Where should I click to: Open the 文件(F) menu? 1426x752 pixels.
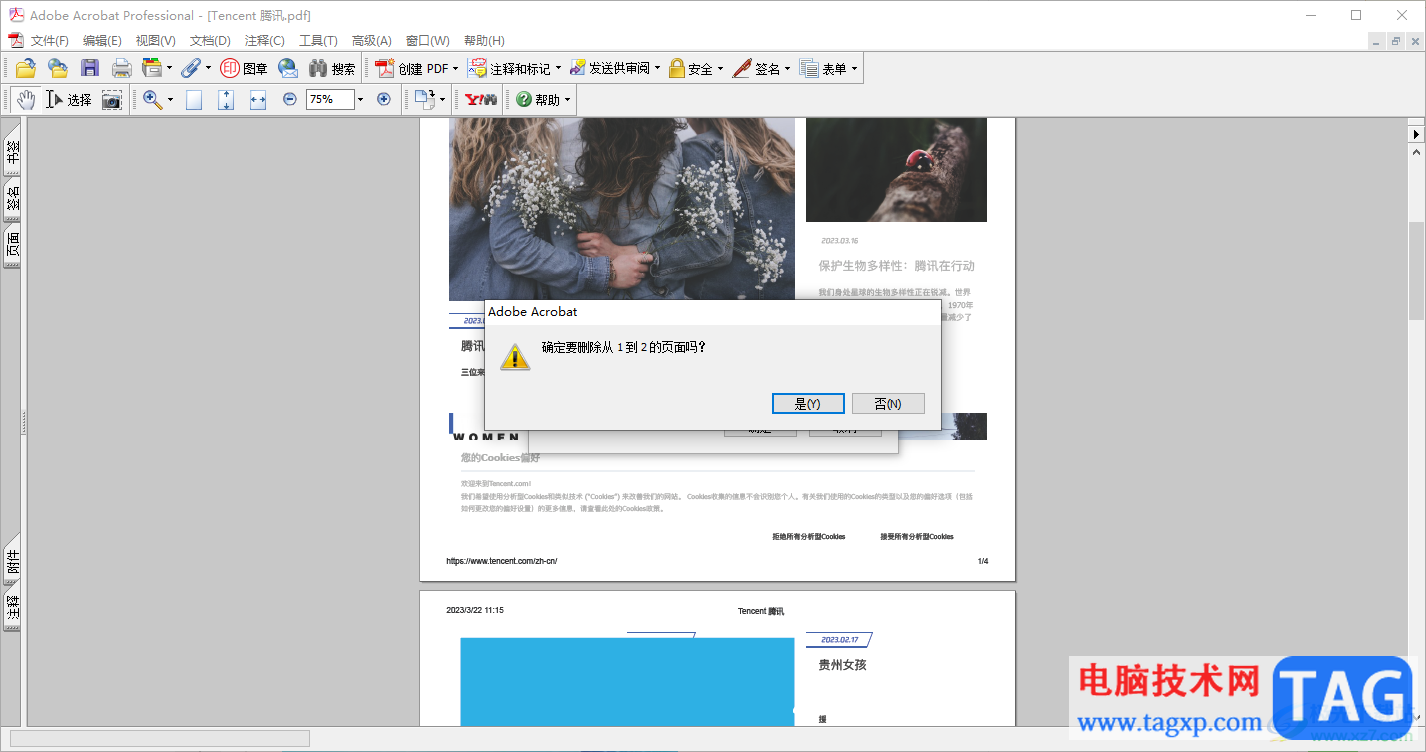tap(49, 40)
